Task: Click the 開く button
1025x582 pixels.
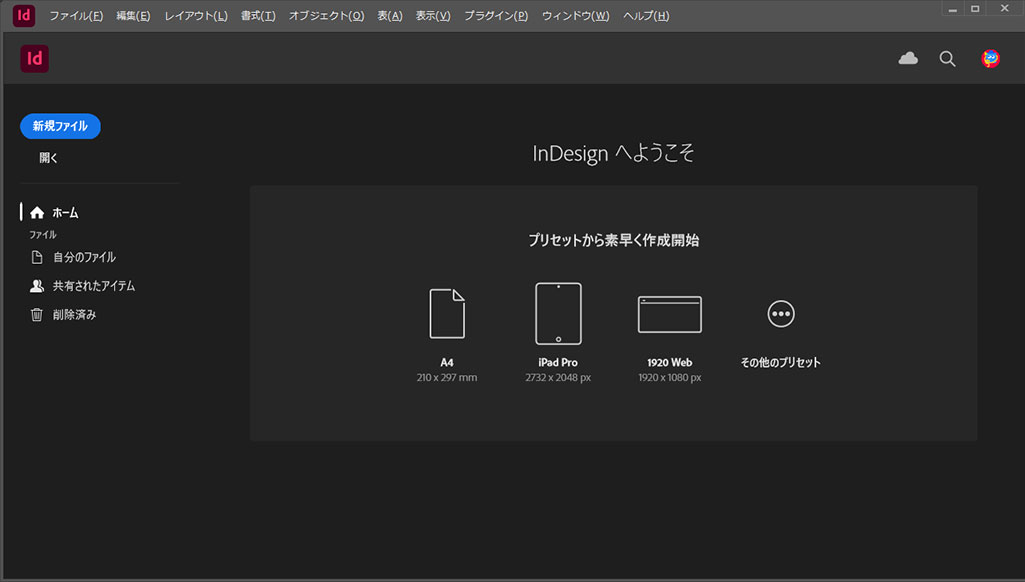Action: [48, 158]
